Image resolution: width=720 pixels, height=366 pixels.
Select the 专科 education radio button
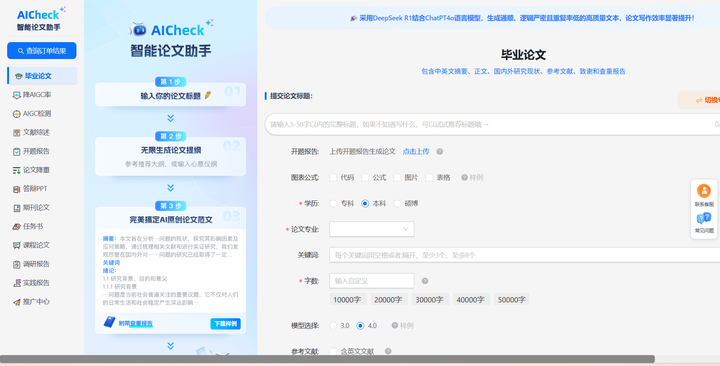[x=333, y=203]
